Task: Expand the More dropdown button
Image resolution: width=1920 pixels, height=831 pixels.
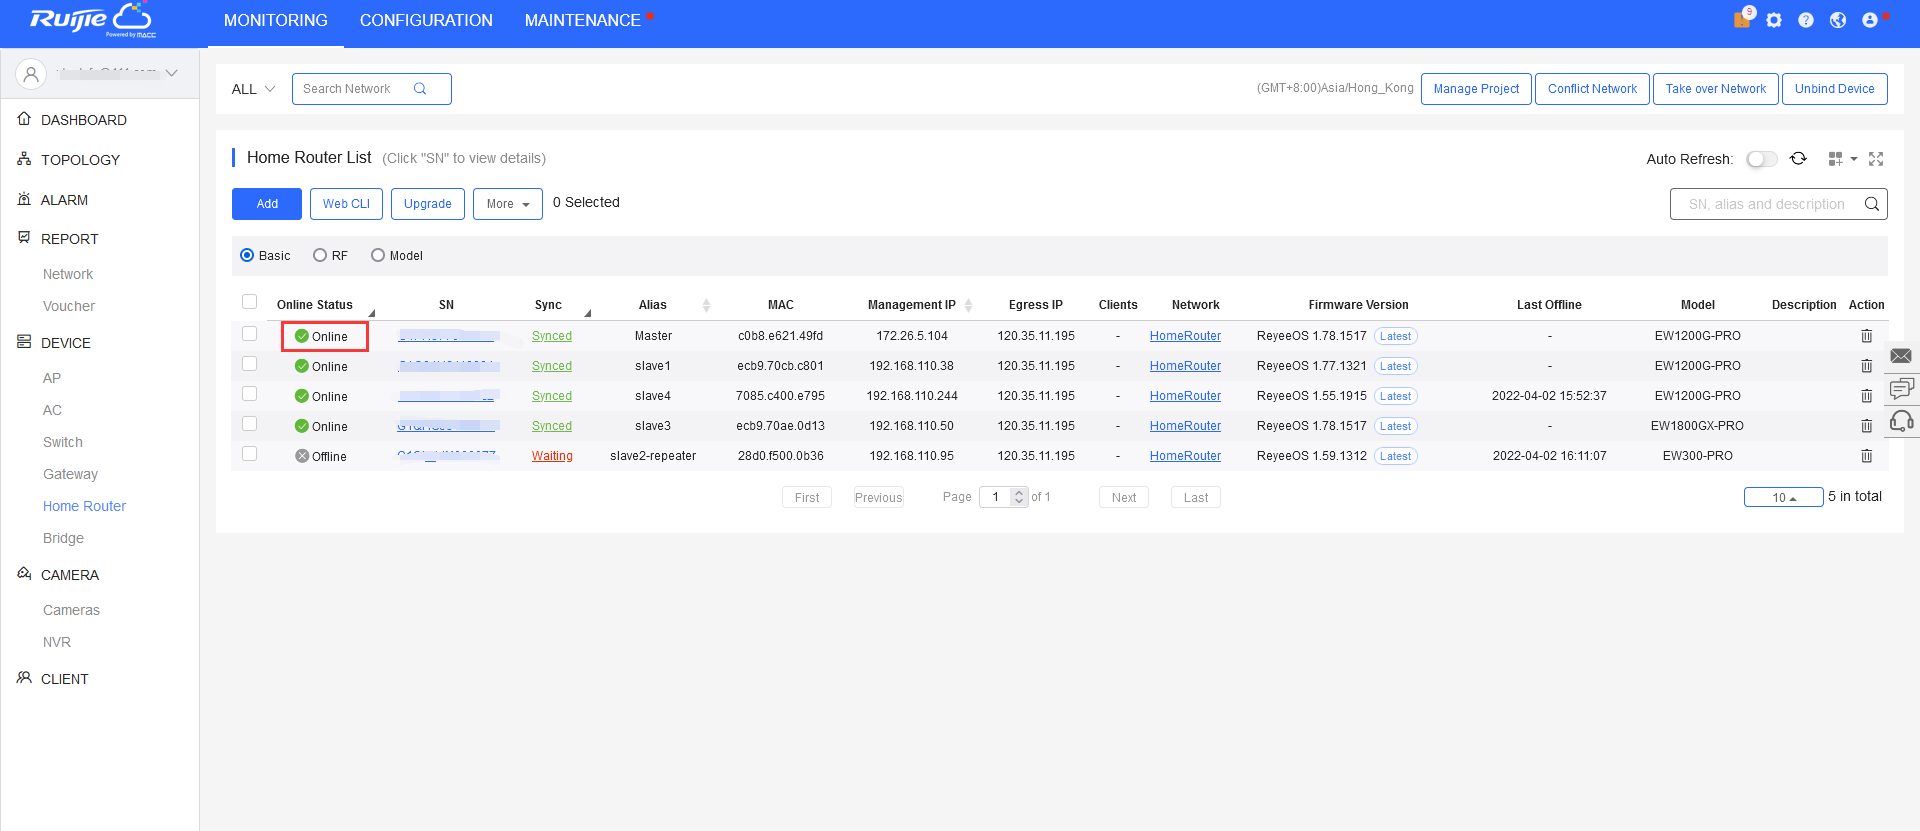Action: (x=507, y=204)
